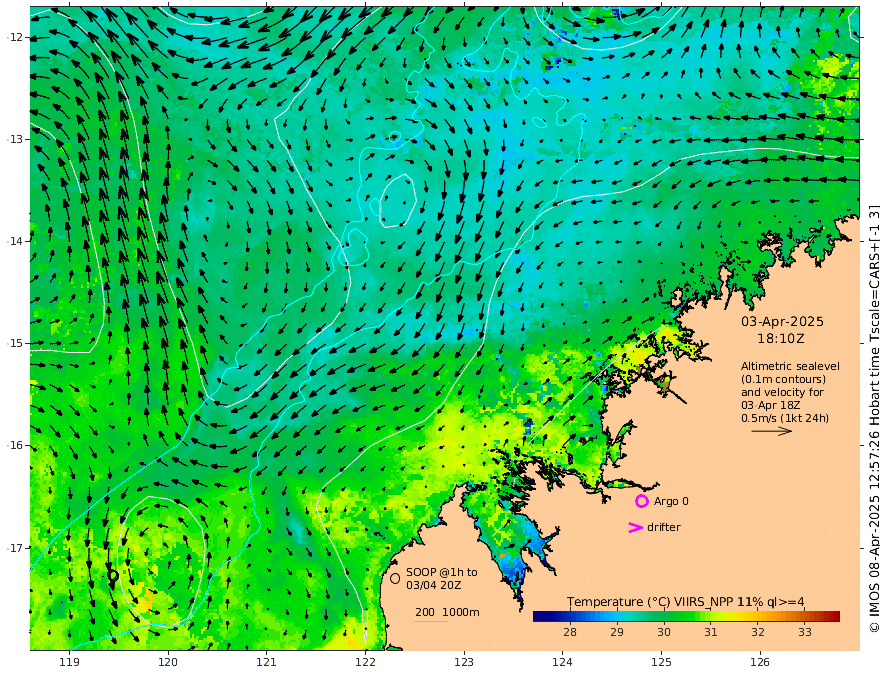
Task: Click the latitude axis label -16
Action: click(15, 445)
